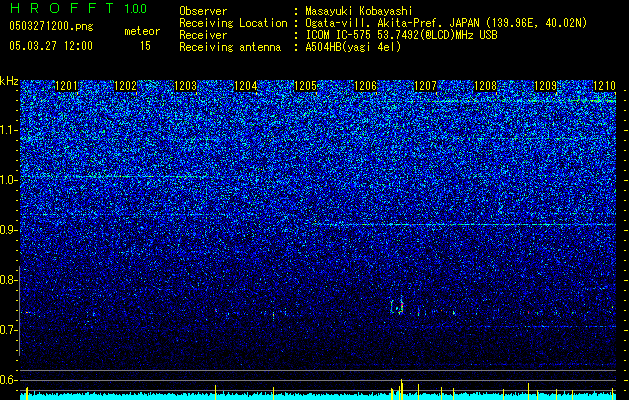Click the tallest yellow spike in bottom strip
This screenshot has width=629, height=400.
[402, 389]
